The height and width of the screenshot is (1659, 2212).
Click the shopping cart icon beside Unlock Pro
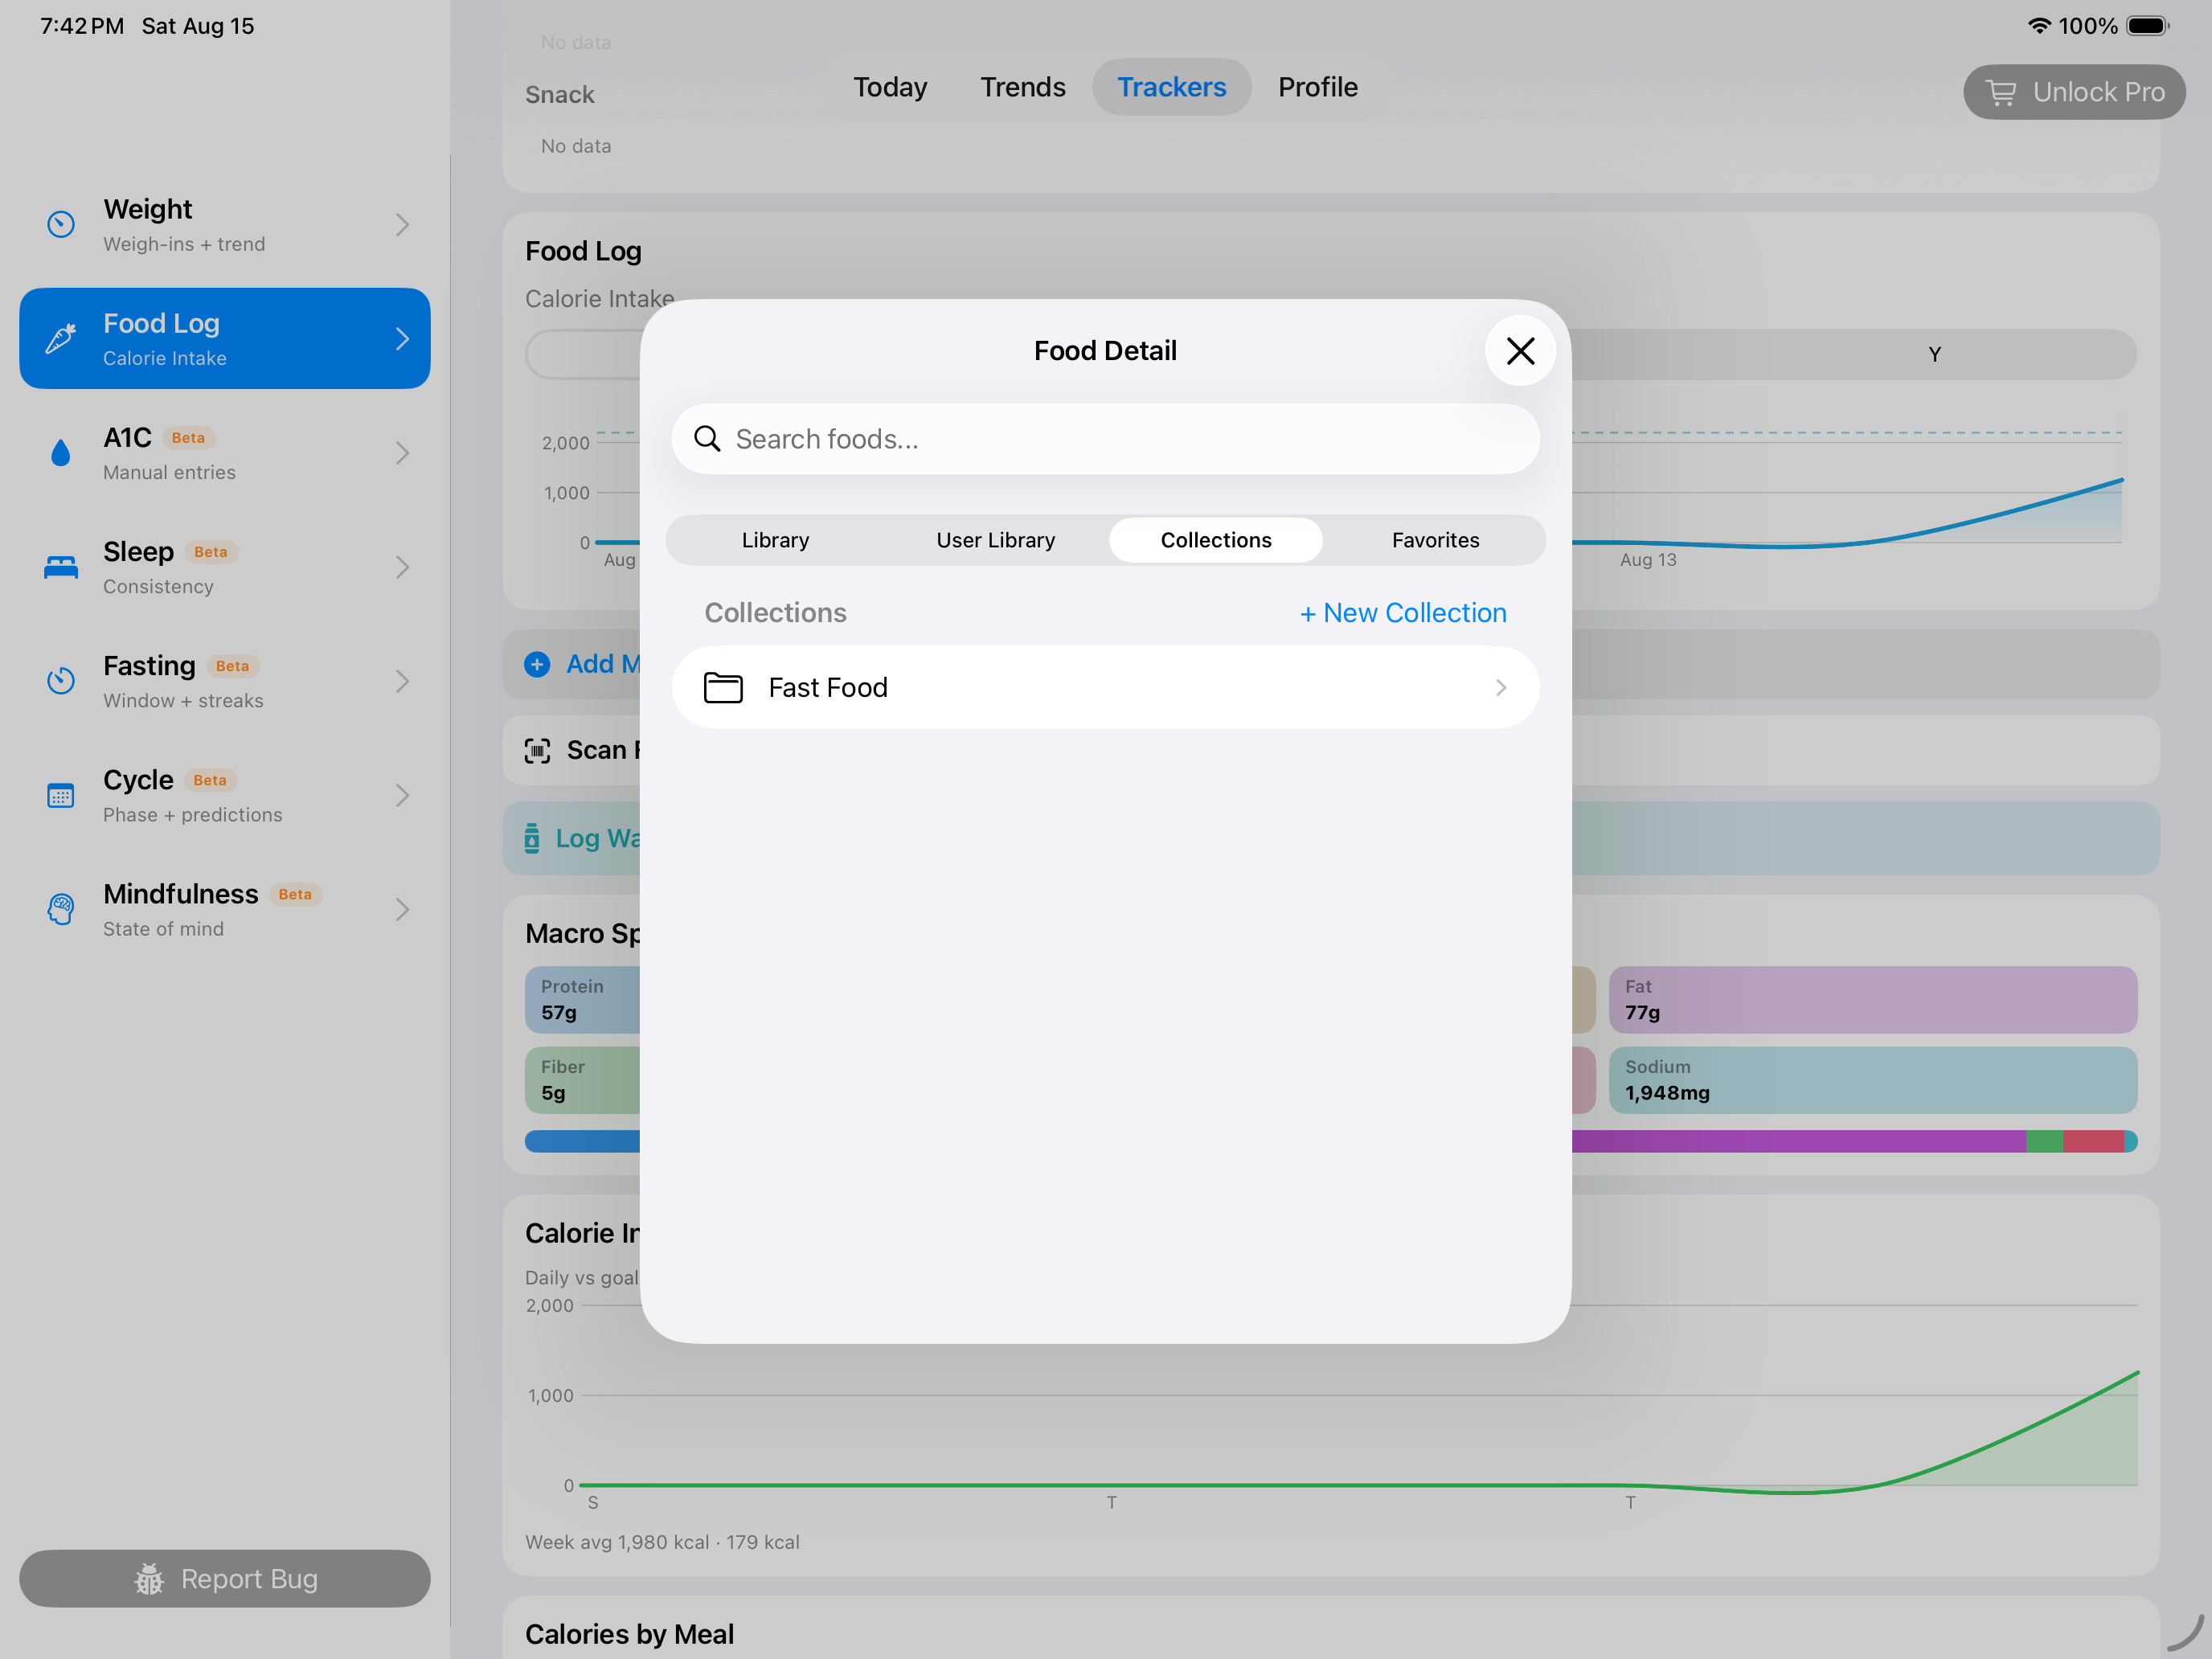[2001, 92]
